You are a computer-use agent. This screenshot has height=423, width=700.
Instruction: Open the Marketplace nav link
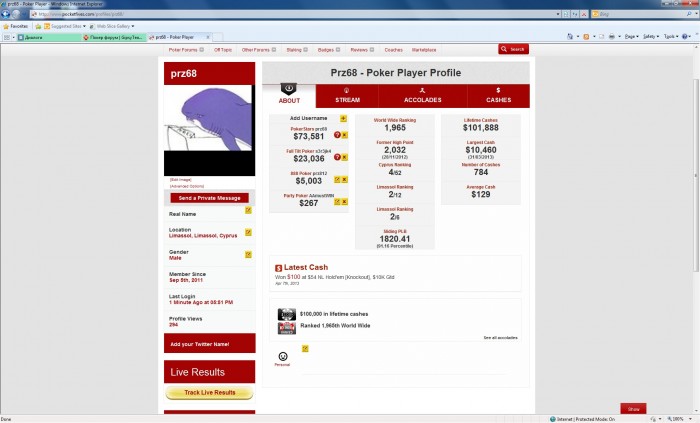point(424,50)
